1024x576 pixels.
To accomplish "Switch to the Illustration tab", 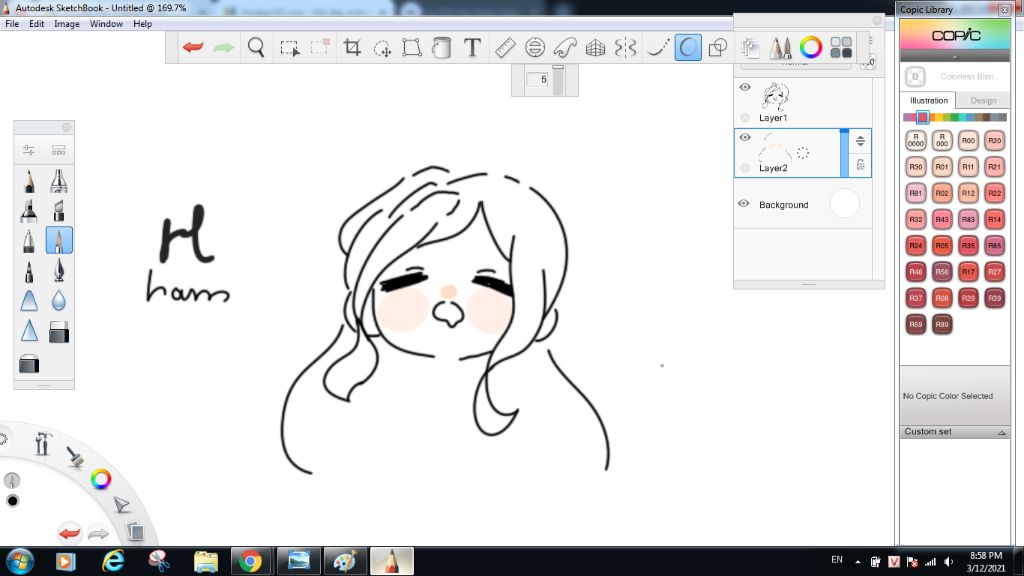I will tap(929, 101).
